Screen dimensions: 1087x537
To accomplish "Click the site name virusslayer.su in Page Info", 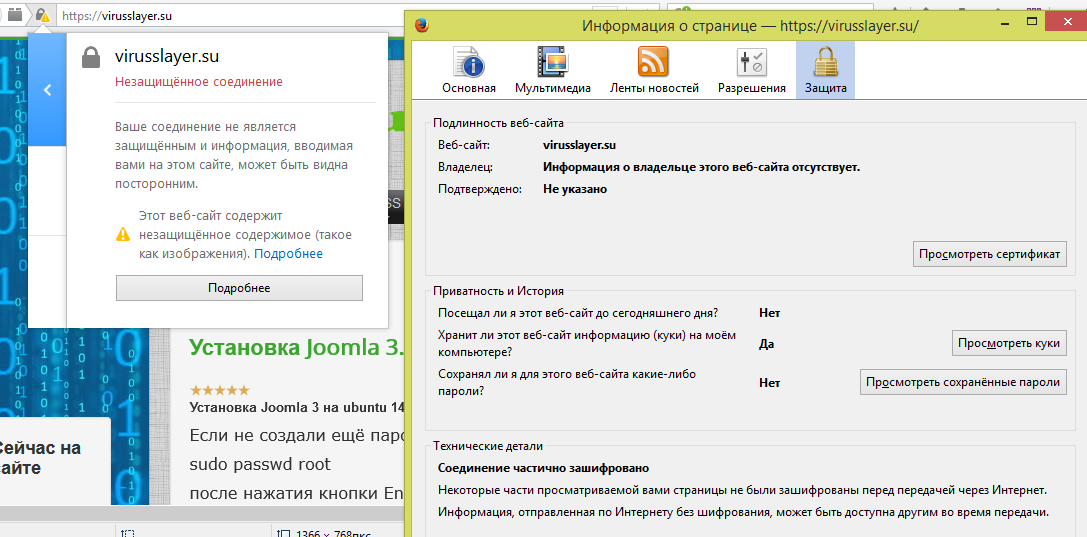I will [x=580, y=146].
